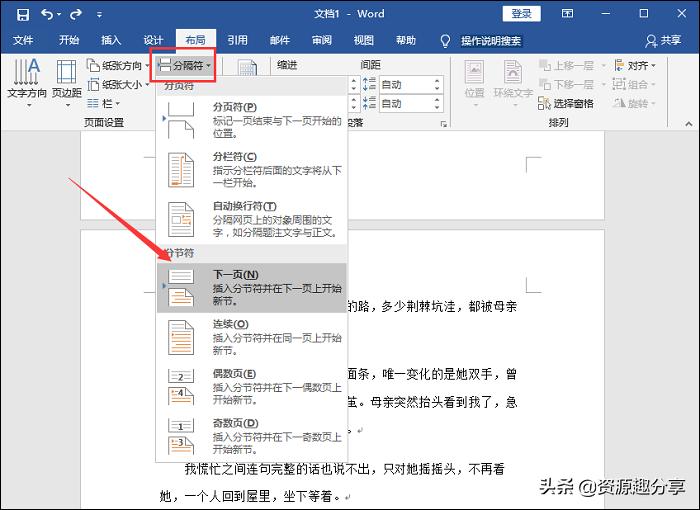Screen dimensions: 700x510
Task: Switch to the 视图 tab
Action: pyautogui.click(x=364, y=40)
